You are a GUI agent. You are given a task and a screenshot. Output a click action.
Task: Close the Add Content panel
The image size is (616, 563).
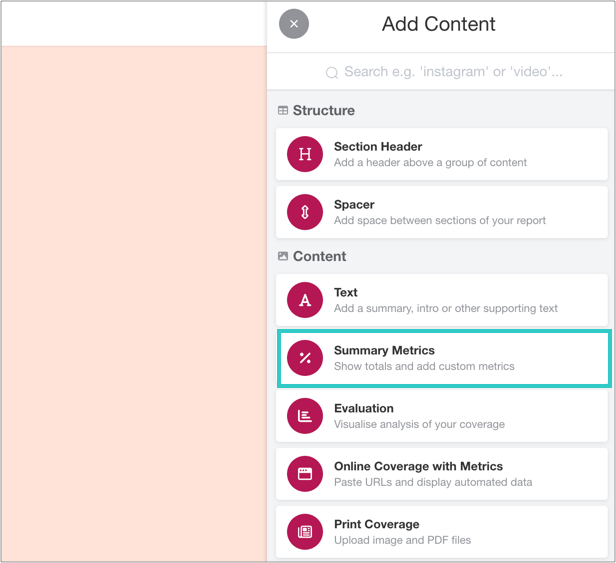(293, 24)
